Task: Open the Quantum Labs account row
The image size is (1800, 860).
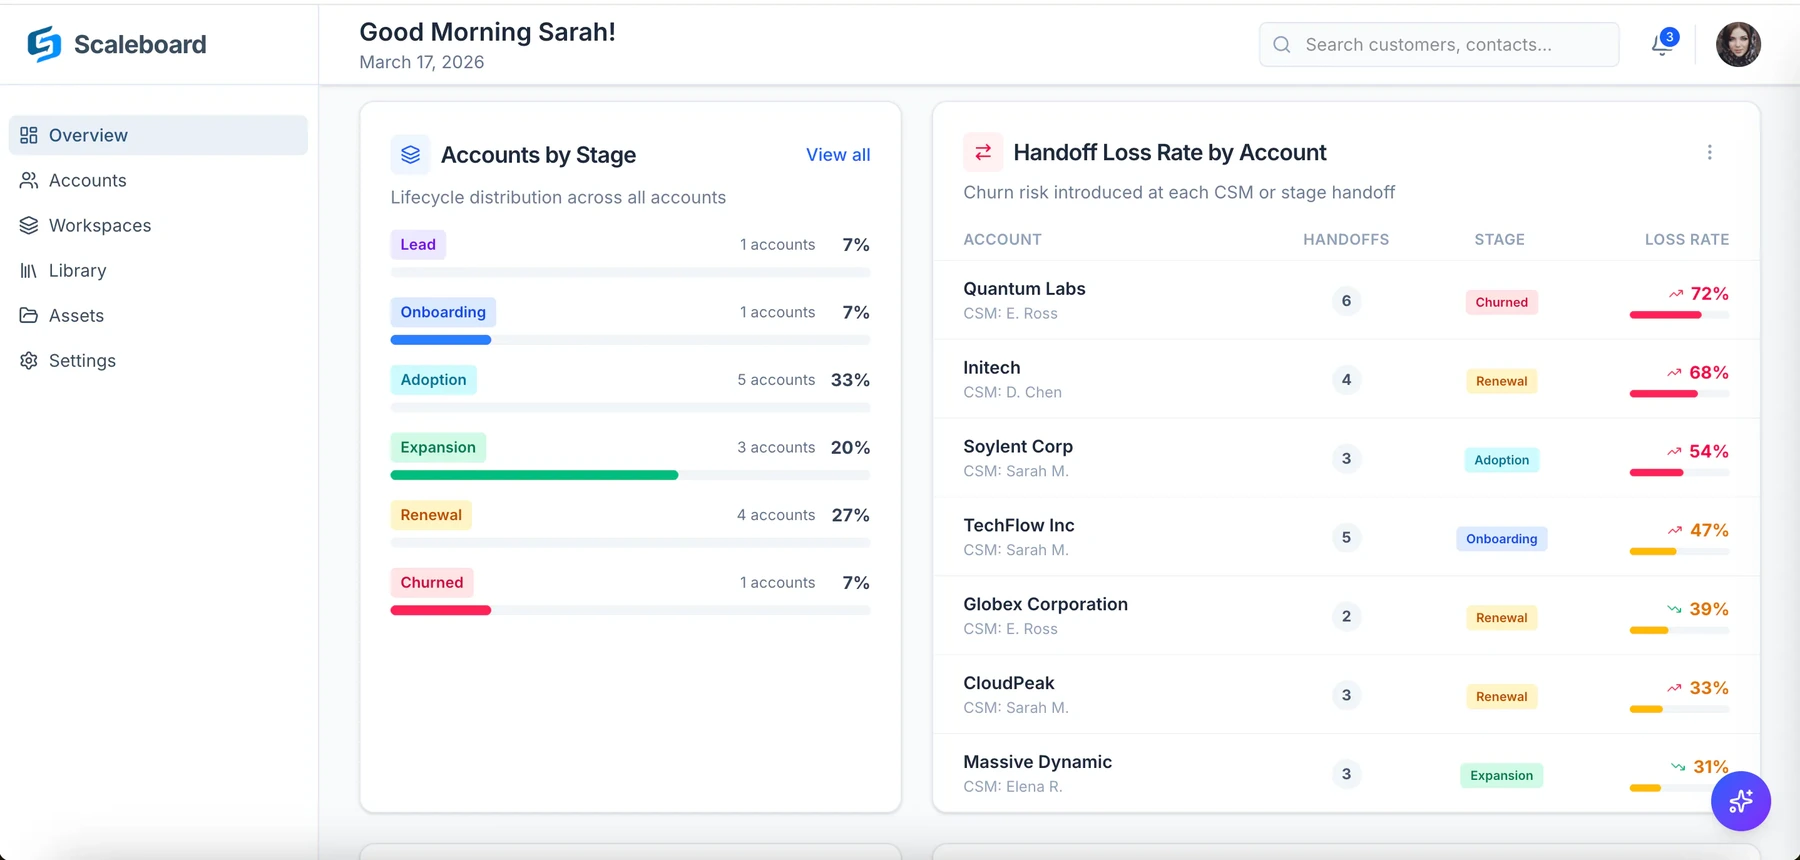Action: tap(1346, 300)
